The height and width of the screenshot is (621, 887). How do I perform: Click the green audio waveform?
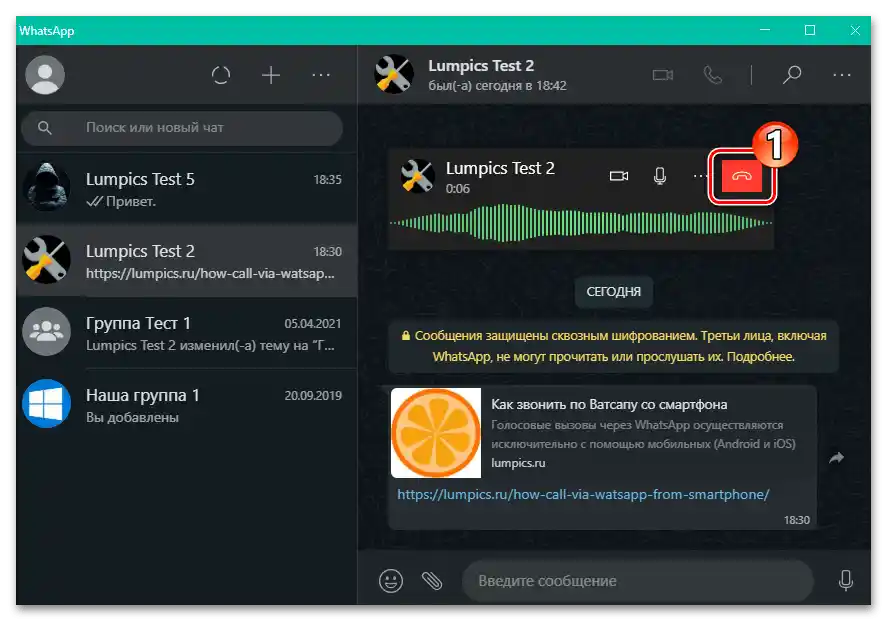[x=581, y=223]
